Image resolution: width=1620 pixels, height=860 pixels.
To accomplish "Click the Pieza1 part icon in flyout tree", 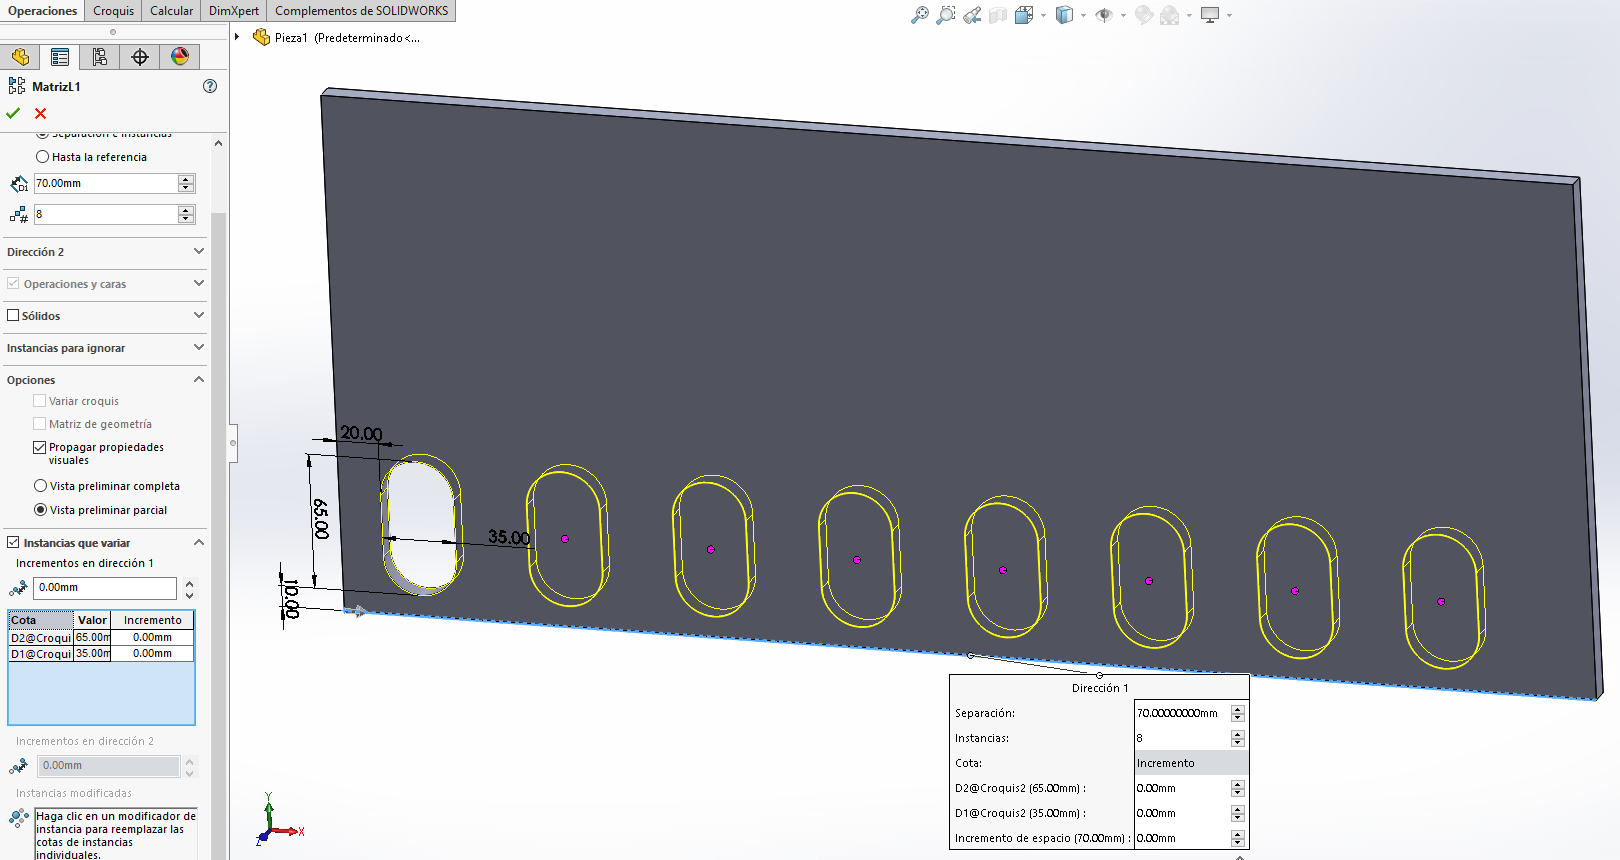I will 261,37.
